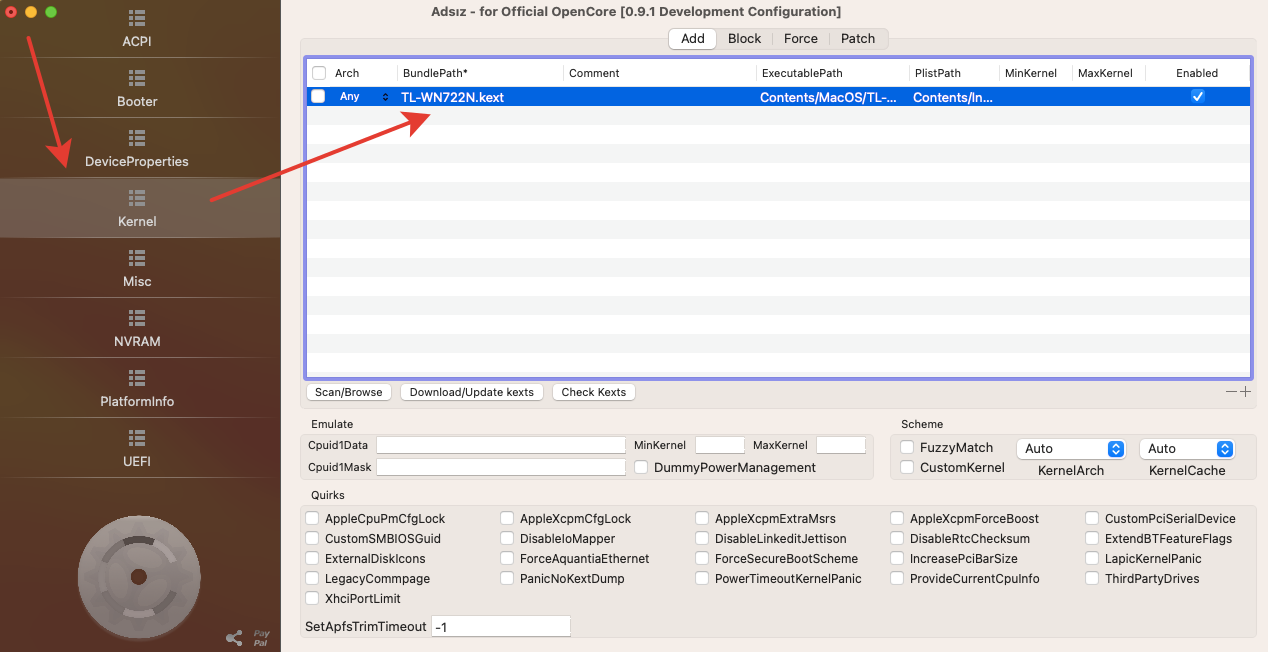Enable the DummyPowerManagement checkbox
This screenshot has width=1268, height=652.
click(641, 467)
